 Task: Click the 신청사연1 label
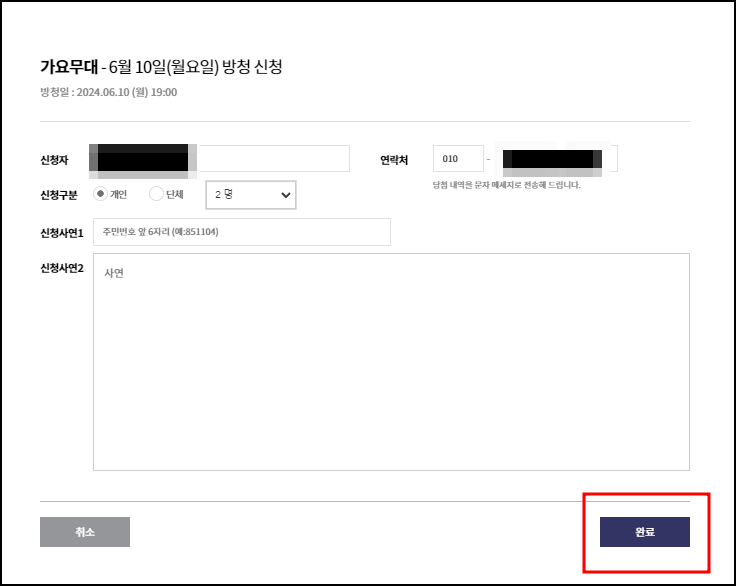61,233
